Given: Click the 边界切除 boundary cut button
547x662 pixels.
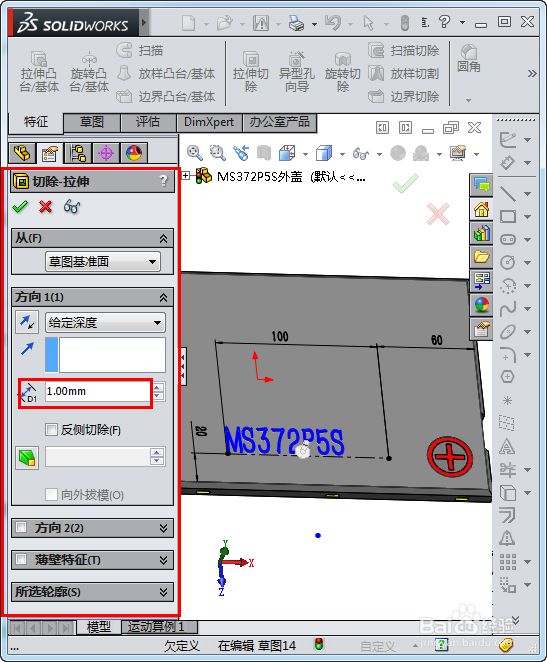Looking at the screenshot, I should coord(403,96).
